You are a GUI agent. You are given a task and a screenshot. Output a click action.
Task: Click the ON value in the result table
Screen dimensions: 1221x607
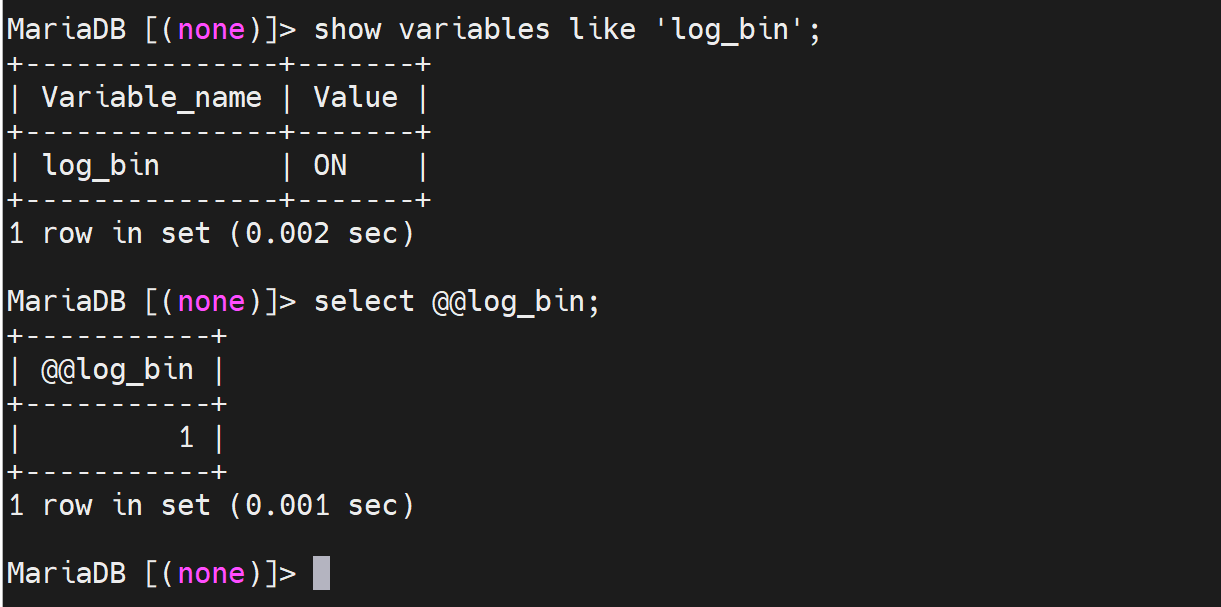[x=330, y=165]
